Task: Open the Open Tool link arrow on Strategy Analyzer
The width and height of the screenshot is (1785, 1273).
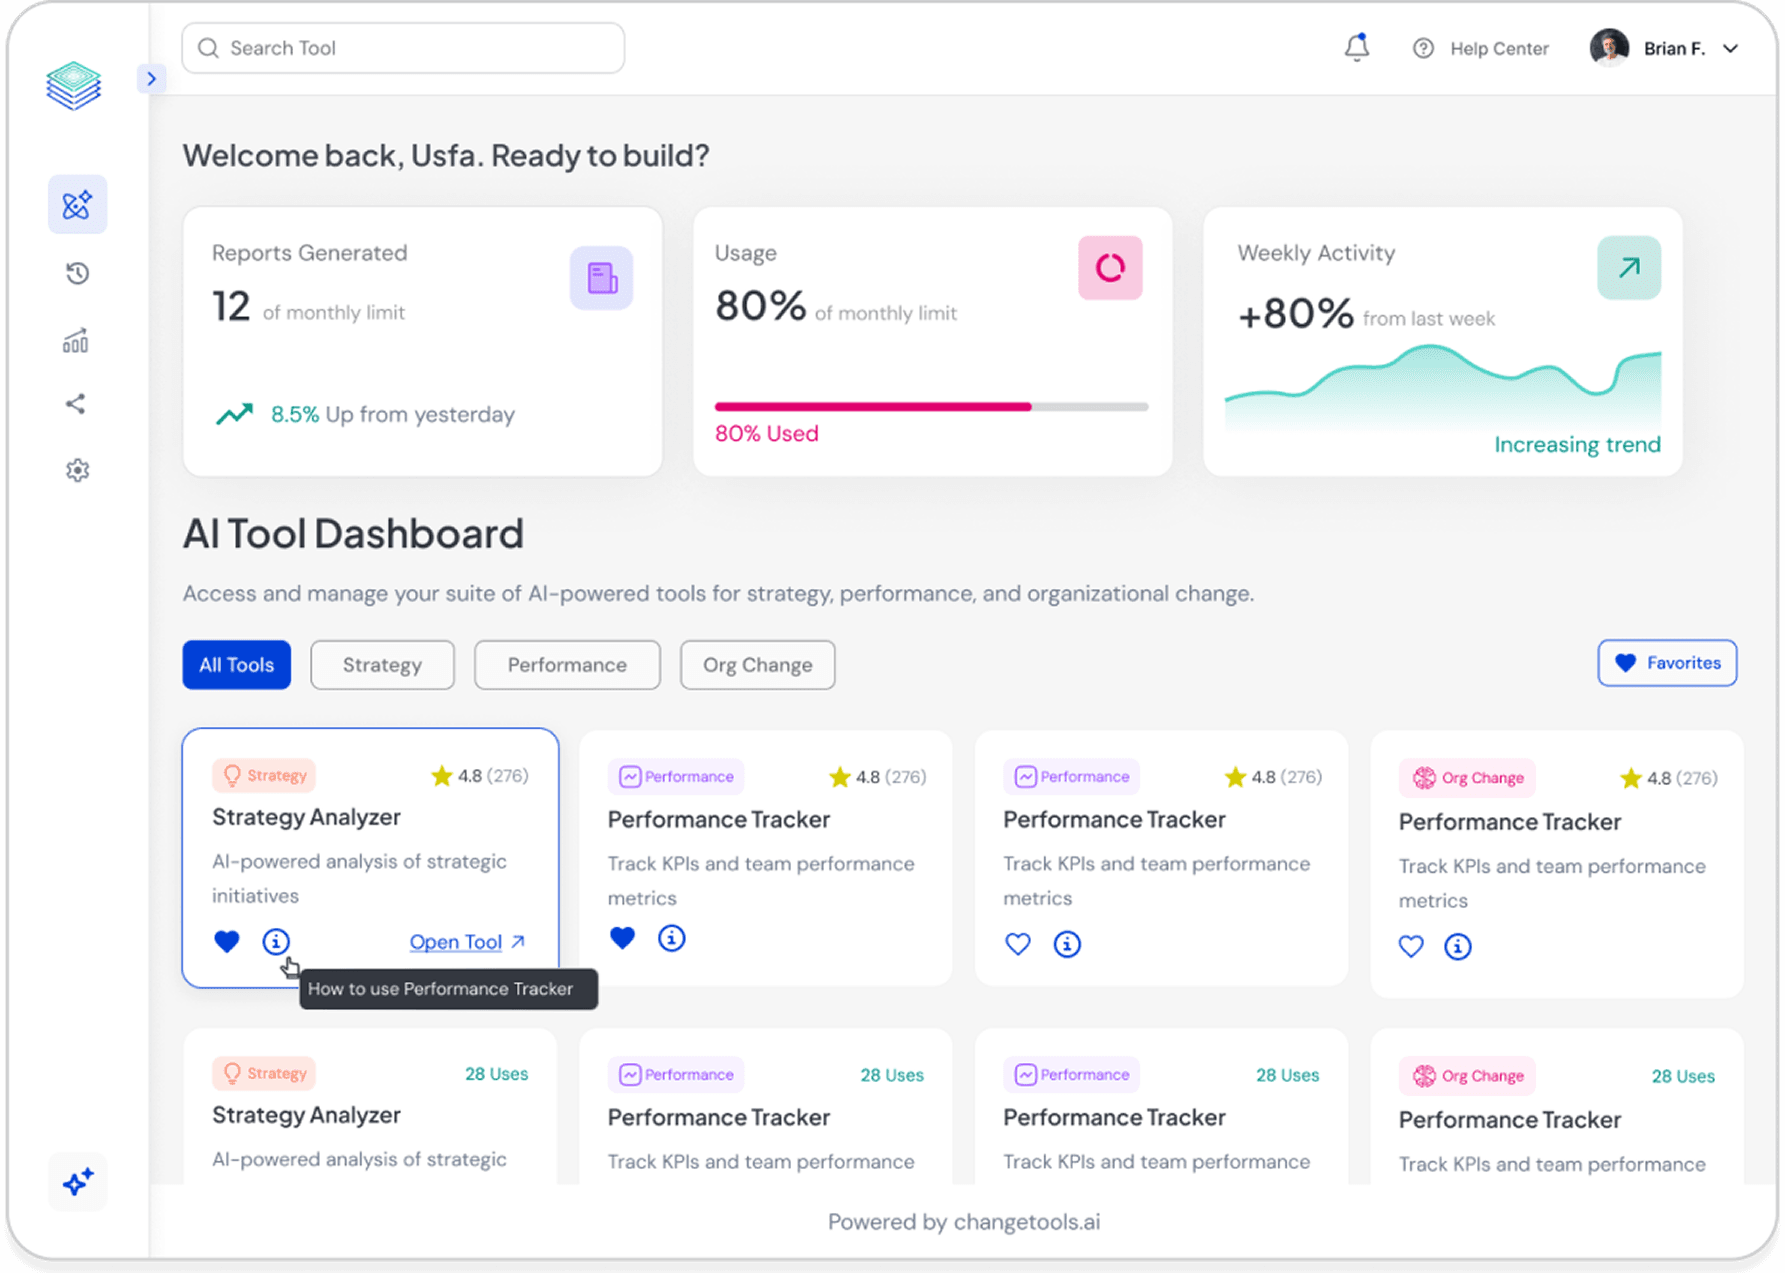Action: 518,941
